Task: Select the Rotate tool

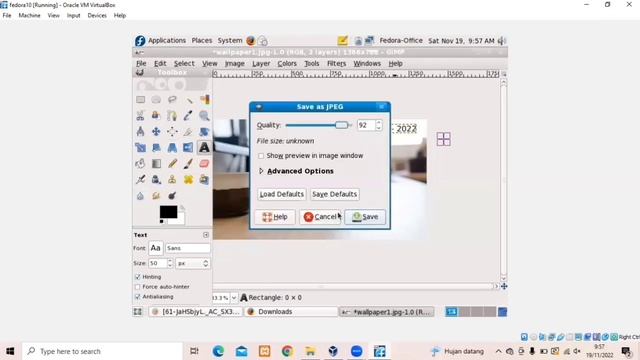Action: [x=204, y=131]
